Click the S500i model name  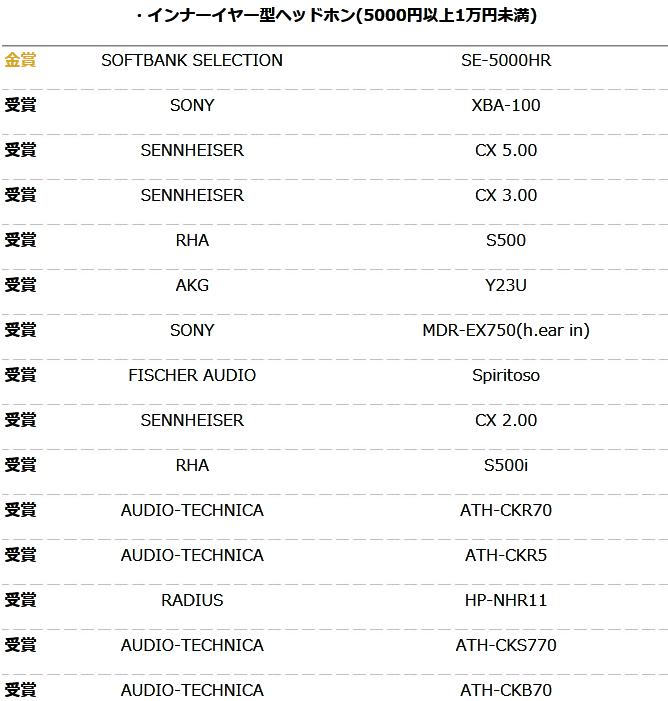point(506,465)
